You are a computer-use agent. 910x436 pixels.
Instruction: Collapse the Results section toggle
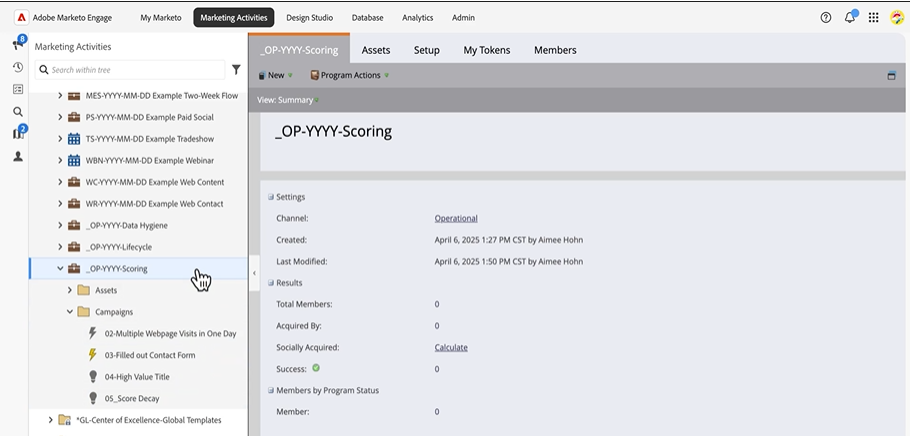270,283
